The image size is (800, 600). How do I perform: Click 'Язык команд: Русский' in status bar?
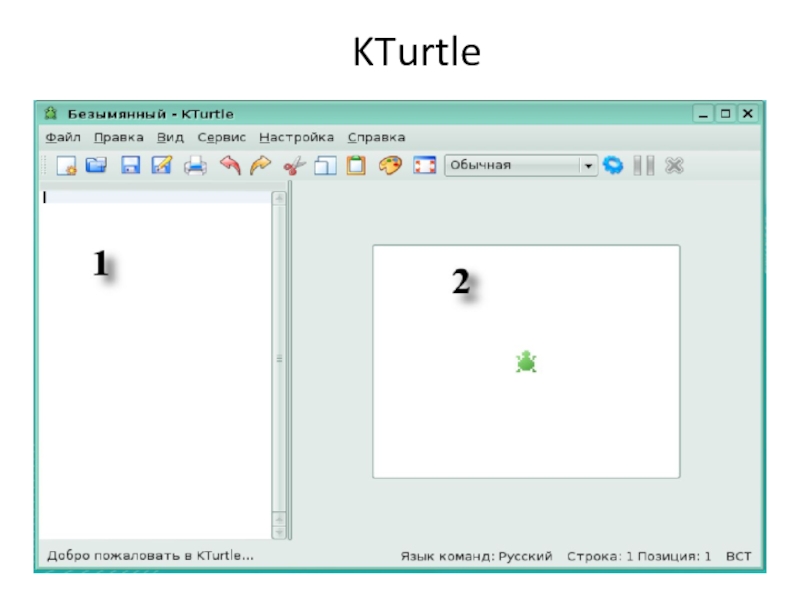click(476, 556)
